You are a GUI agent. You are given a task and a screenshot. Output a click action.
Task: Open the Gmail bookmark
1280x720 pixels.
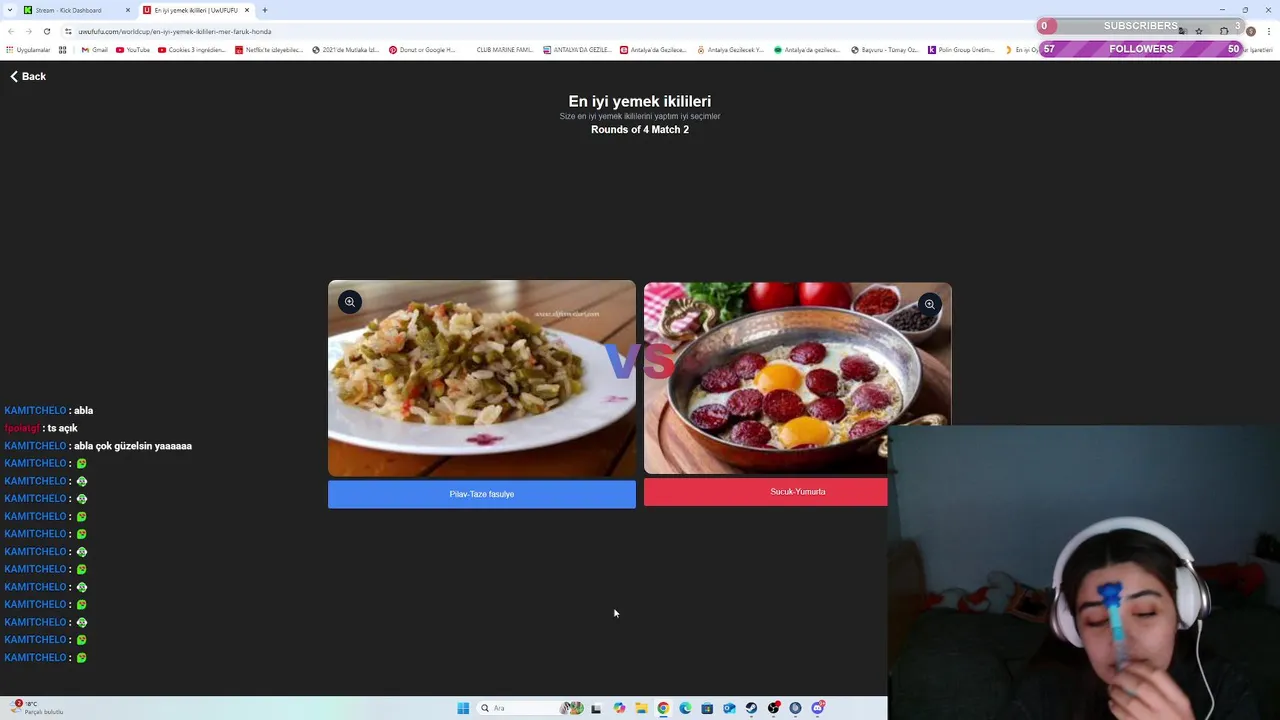(95, 49)
